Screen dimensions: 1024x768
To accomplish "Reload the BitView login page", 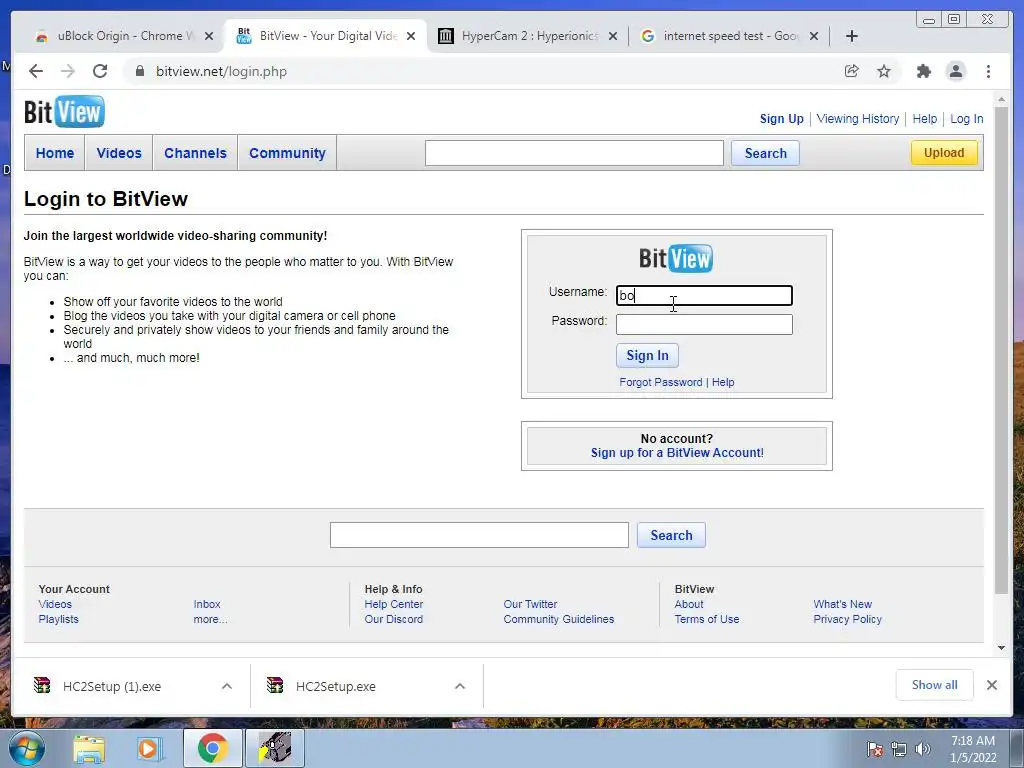I will (x=100, y=71).
